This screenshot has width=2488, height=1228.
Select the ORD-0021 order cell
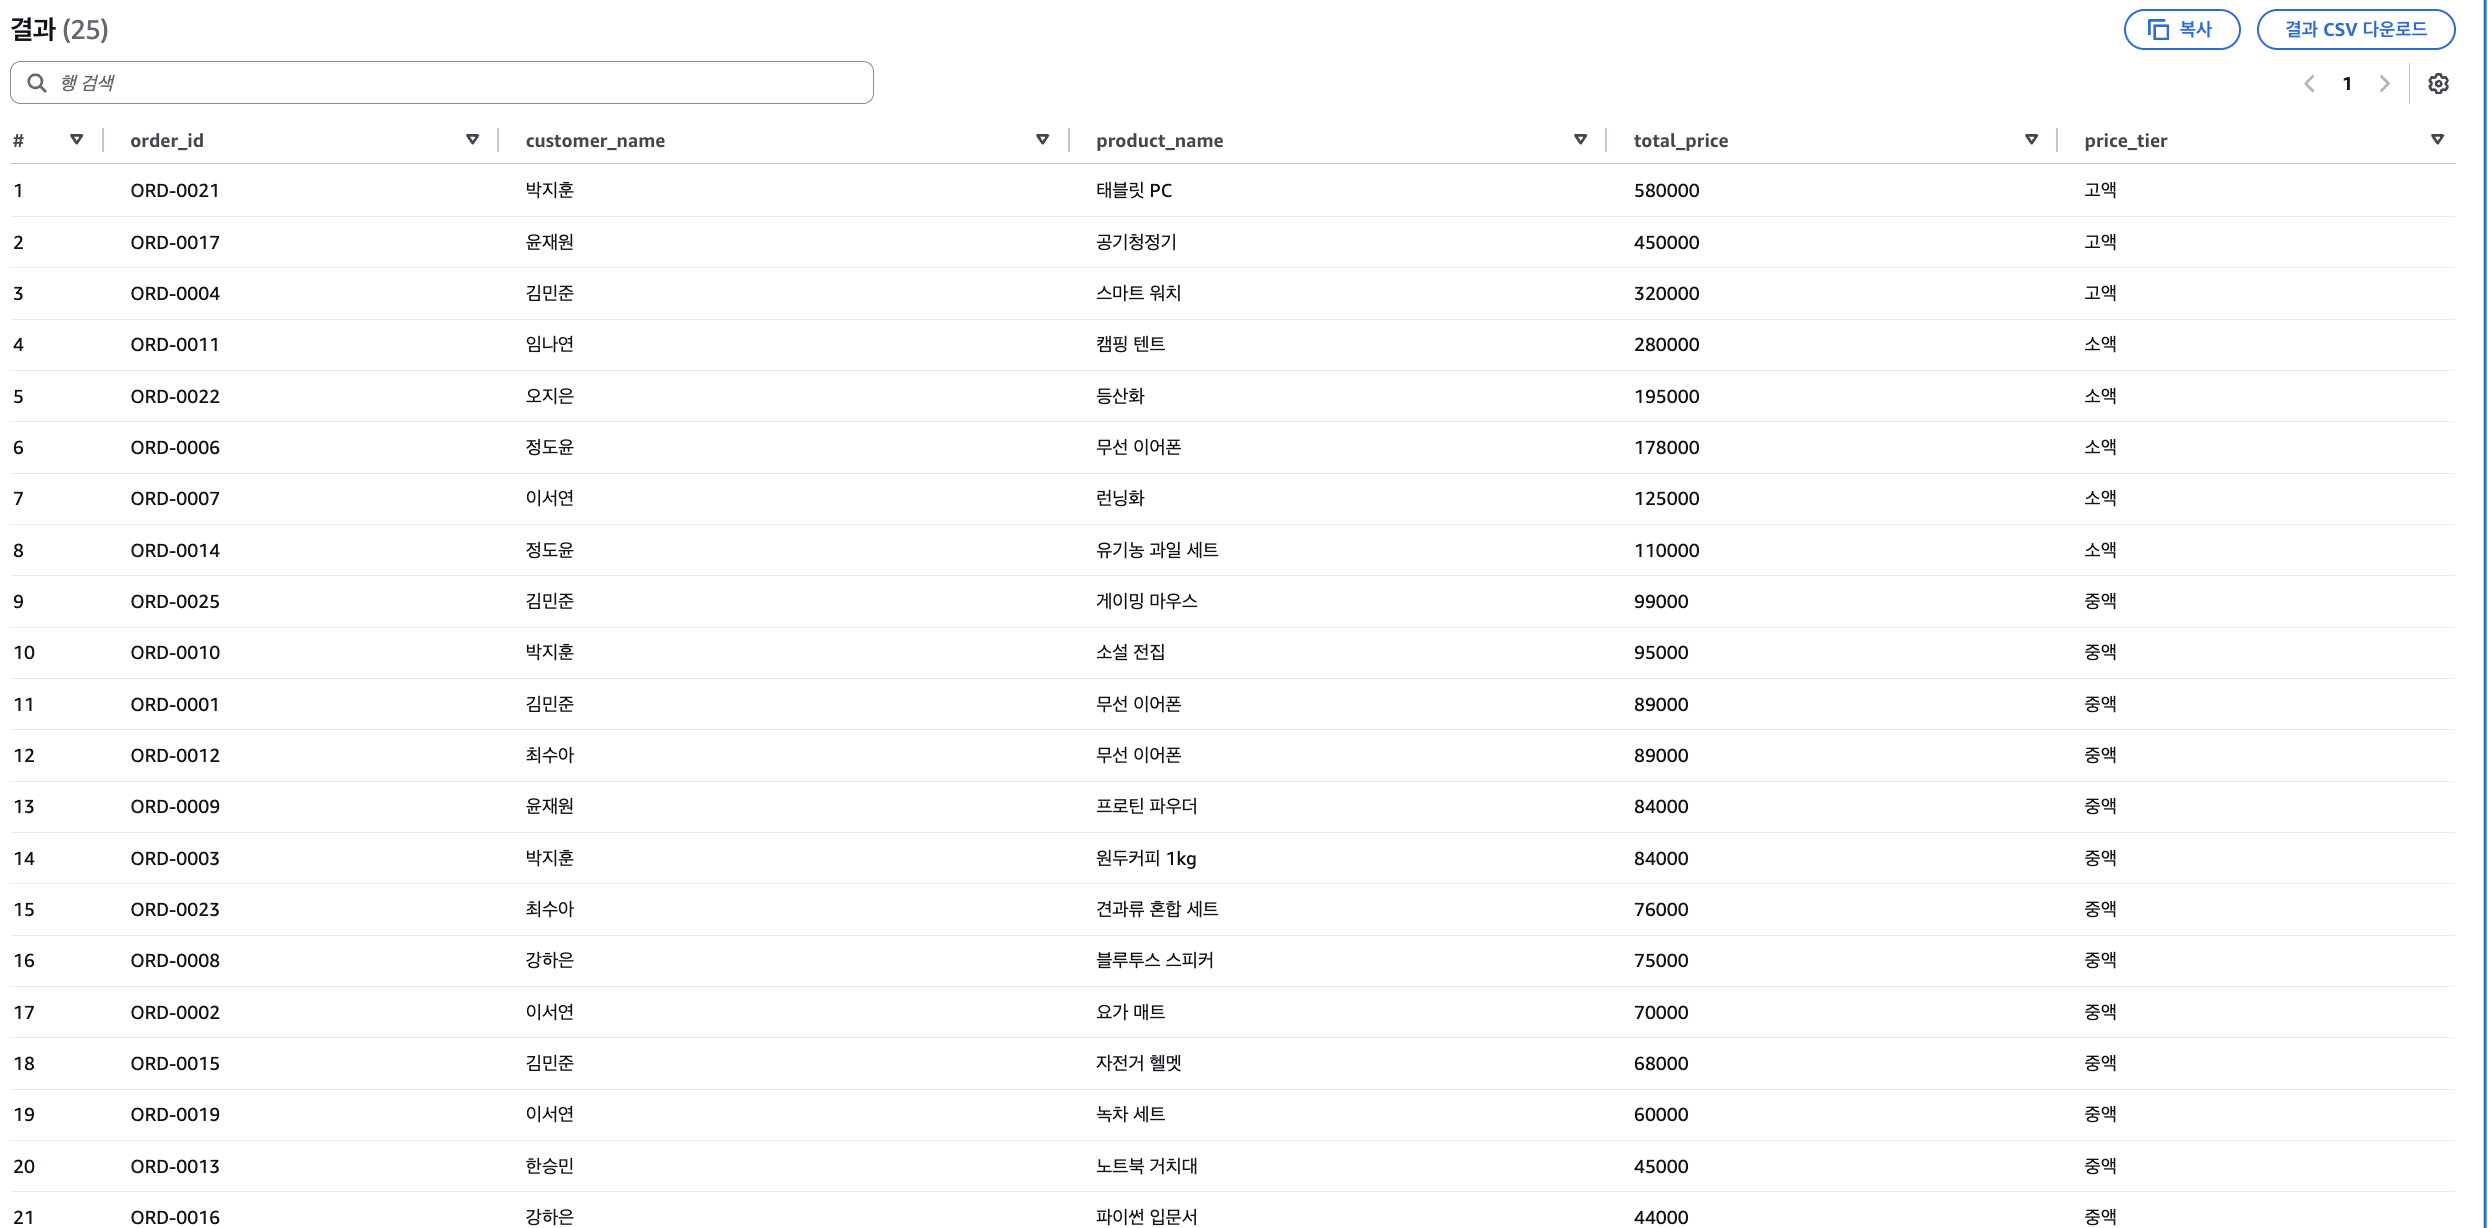click(175, 191)
